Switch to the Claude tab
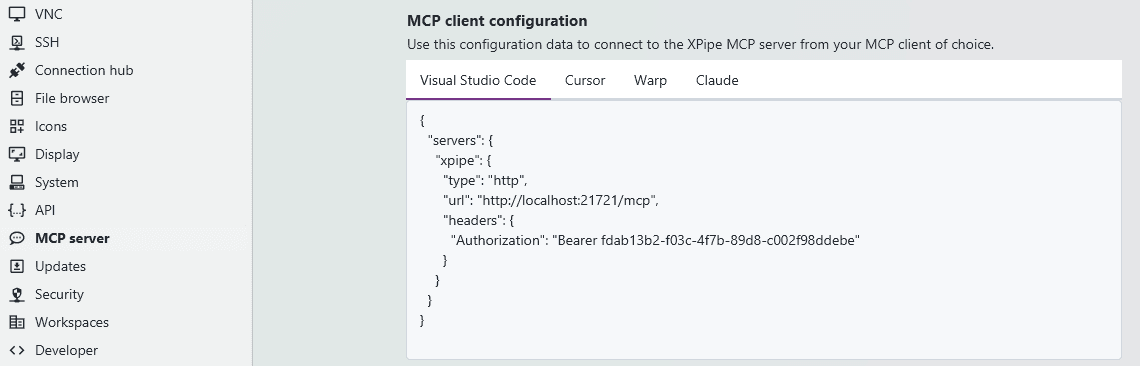 tap(718, 80)
